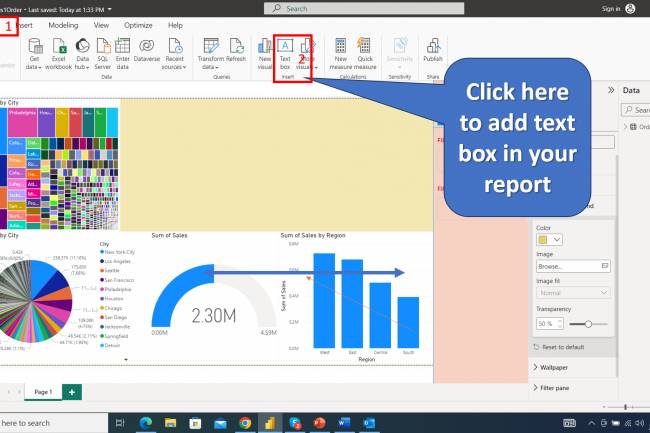The width and height of the screenshot is (650, 433).
Task: Click the image Browse file icon
Action: (605, 266)
